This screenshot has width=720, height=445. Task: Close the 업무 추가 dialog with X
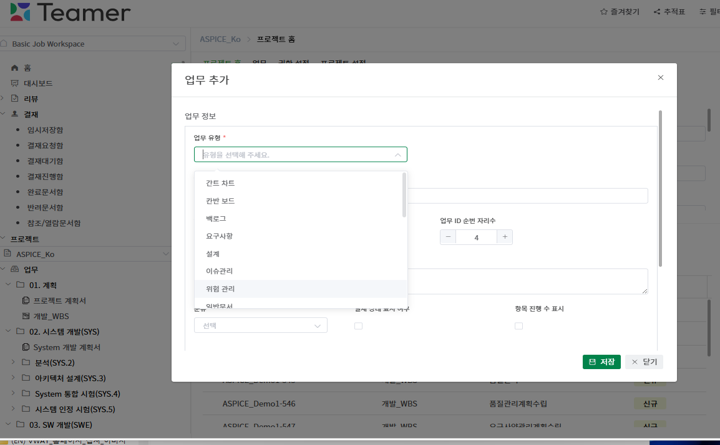[660, 78]
